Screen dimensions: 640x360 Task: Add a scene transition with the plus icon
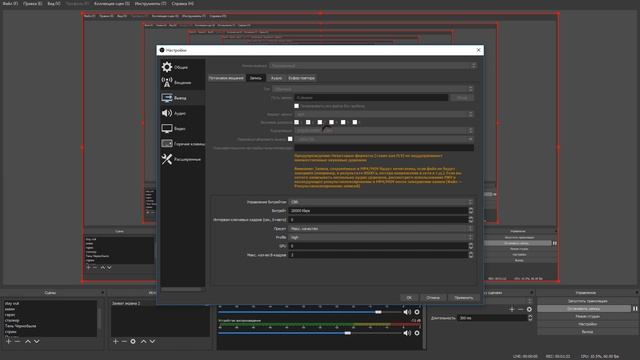tap(512, 309)
